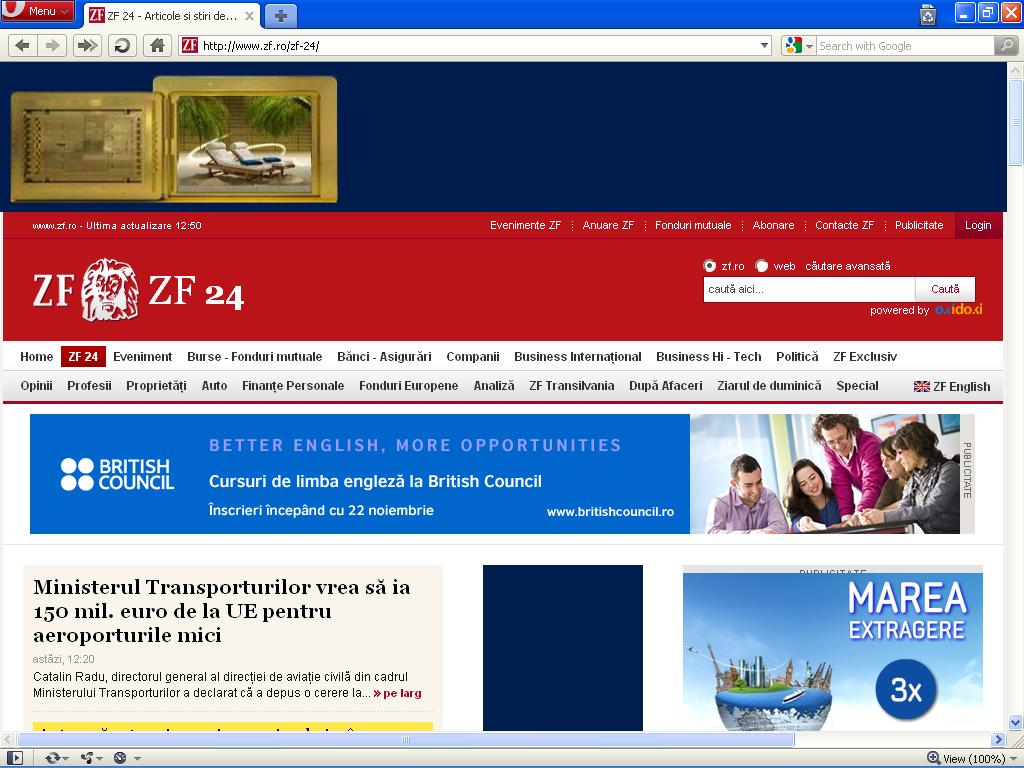Open the Business Internațional section

pos(577,357)
